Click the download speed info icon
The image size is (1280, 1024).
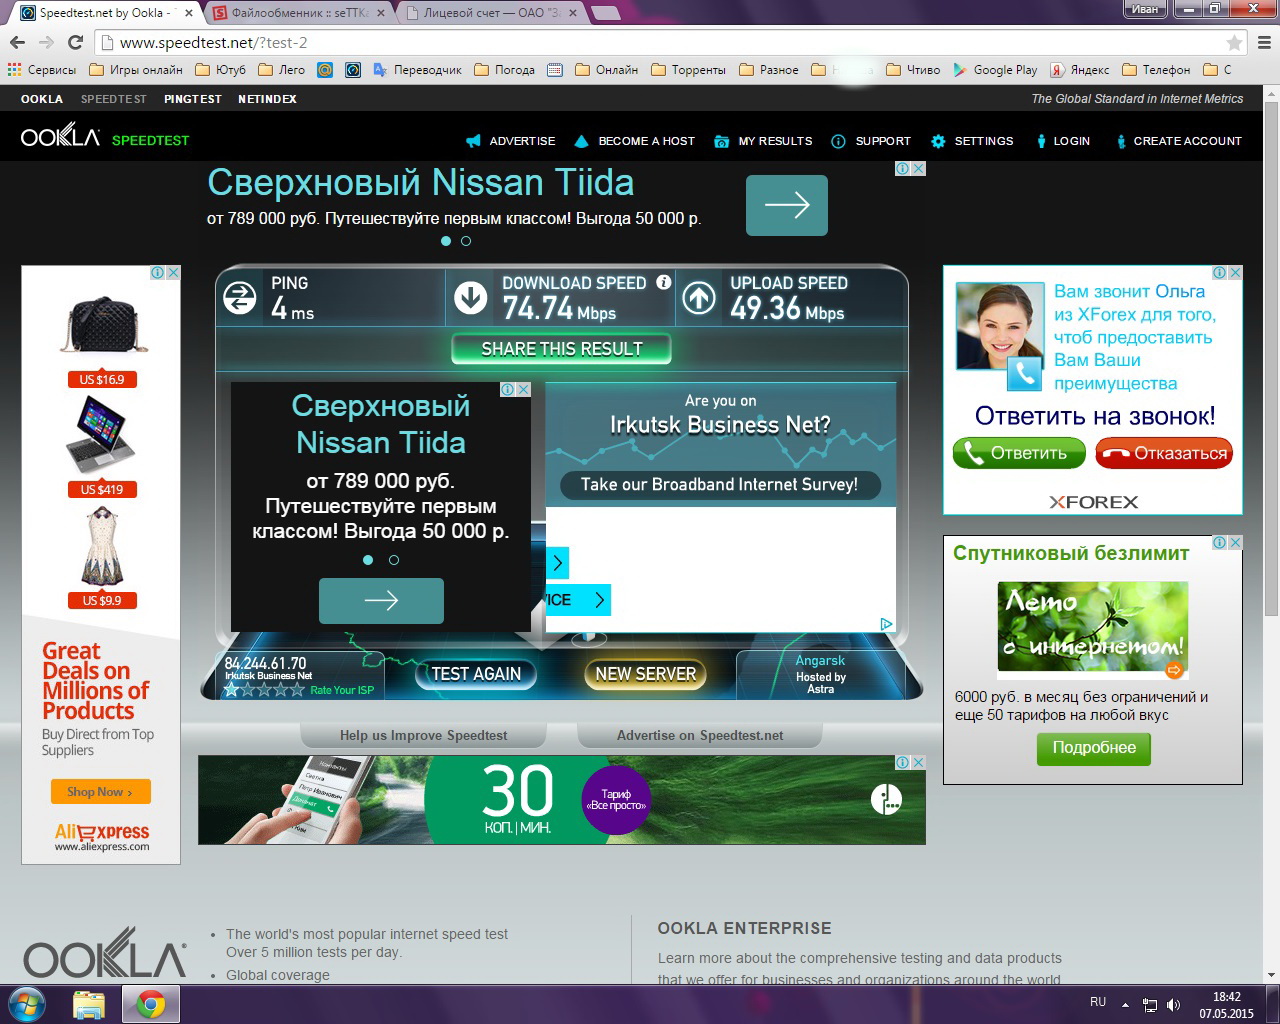click(x=663, y=283)
